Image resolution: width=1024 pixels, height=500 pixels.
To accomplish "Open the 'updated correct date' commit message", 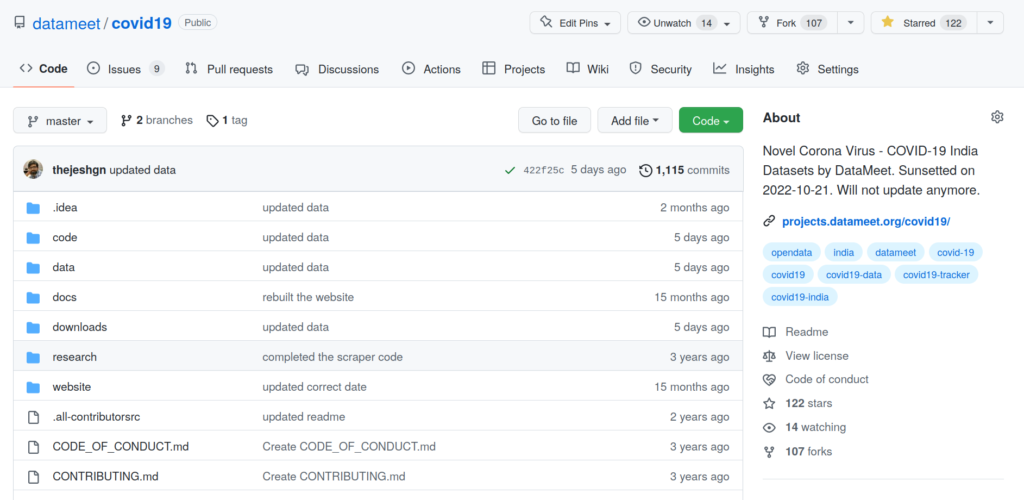I will click(x=315, y=387).
